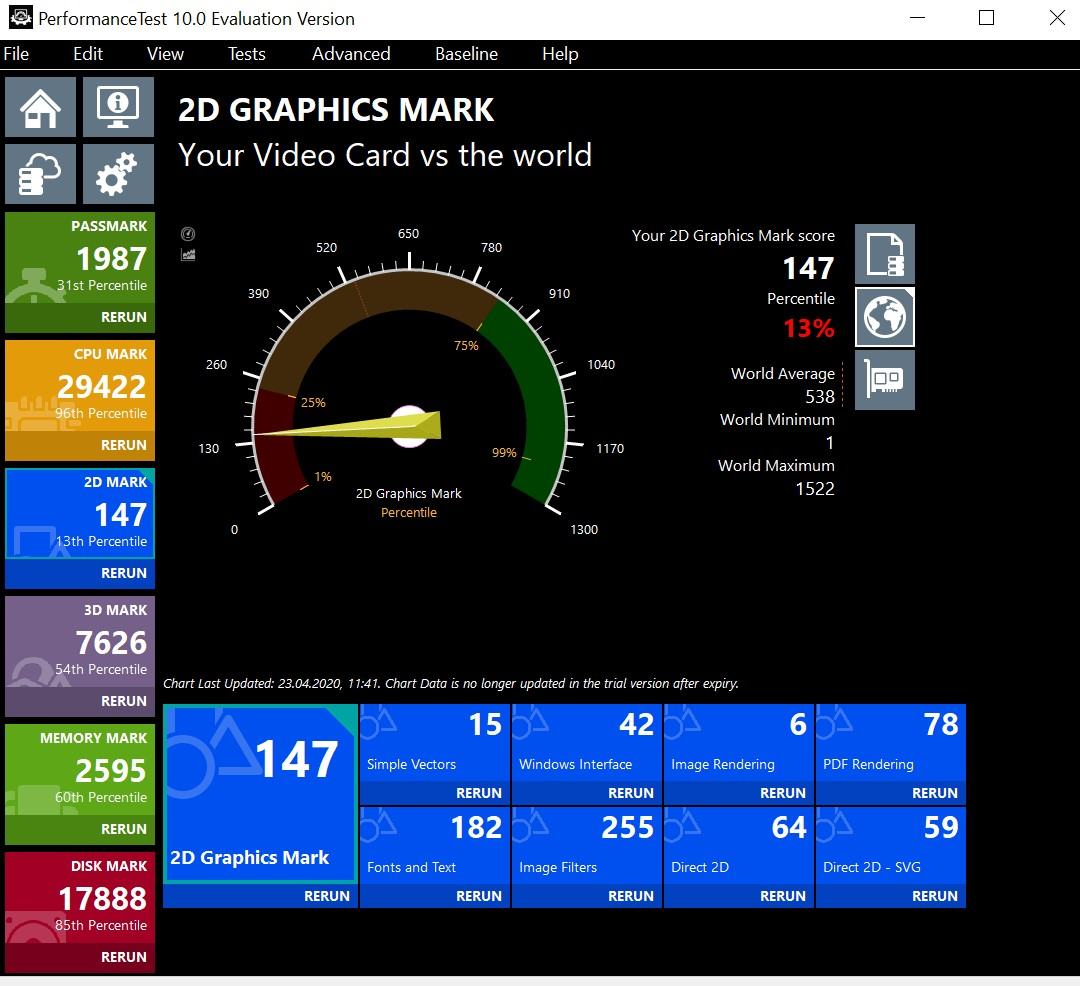Rerun the PDF Rendering test
The height and width of the screenshot is (986, 1080).
891,793
